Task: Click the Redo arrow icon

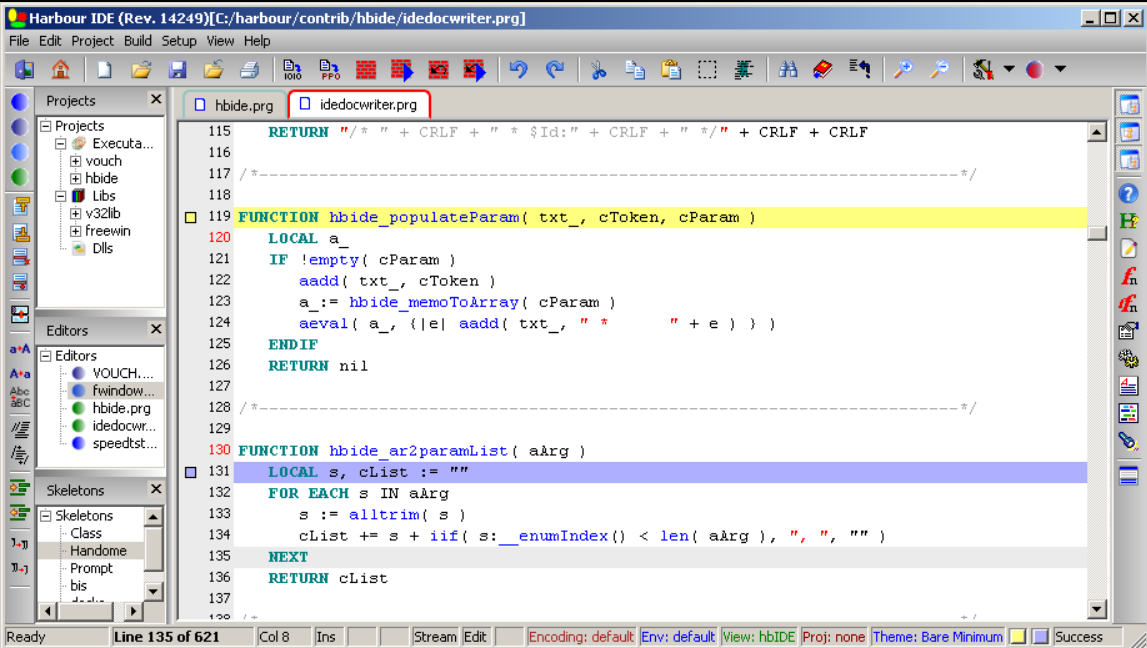Action: coord(555,70)
